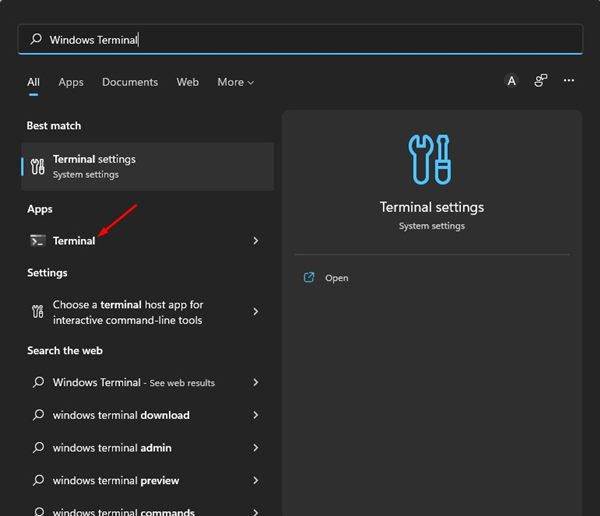
Task: Click the Windows Terminal search input field
Action: click(x=300, y=39)
